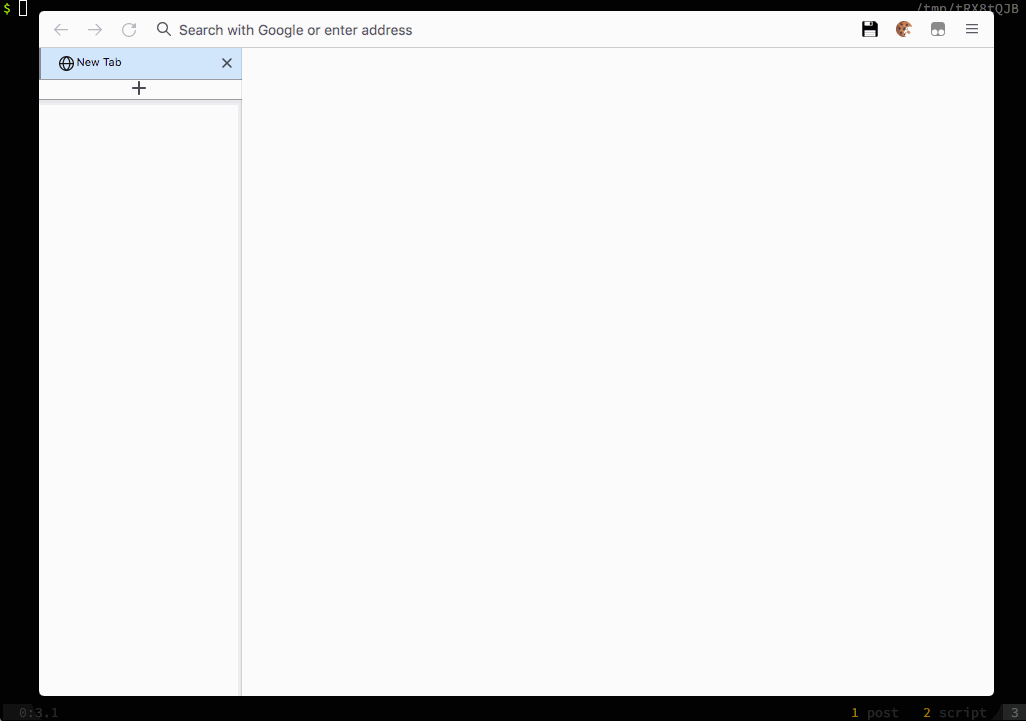Open the cookie extension icon
Screen dimensions: 1026x721
pyautogui.click(x=904, y=30)
